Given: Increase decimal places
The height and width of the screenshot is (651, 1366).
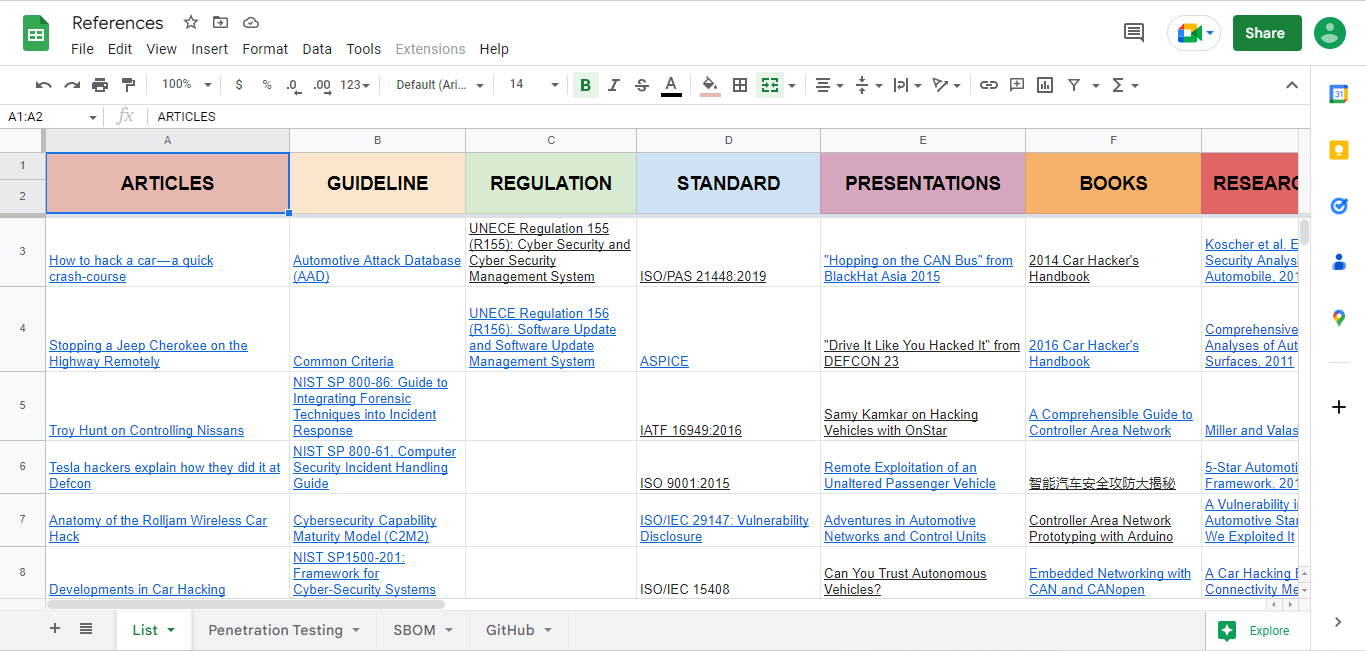Looking at the screenshot, I should [321, 85].
